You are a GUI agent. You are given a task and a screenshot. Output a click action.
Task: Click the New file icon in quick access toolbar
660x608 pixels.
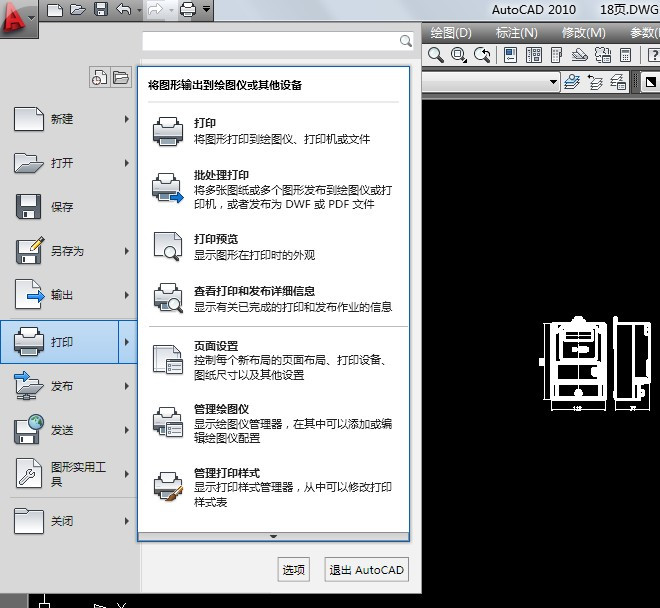click(55, 9)
